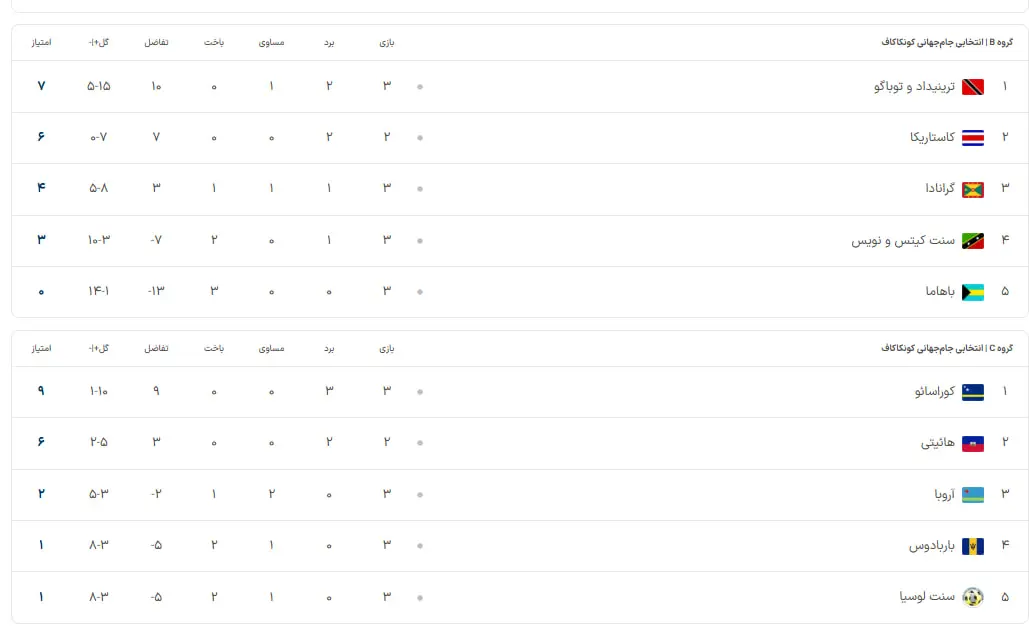
Task: Open team name کاستاریکا
Action: pos(932,138)
